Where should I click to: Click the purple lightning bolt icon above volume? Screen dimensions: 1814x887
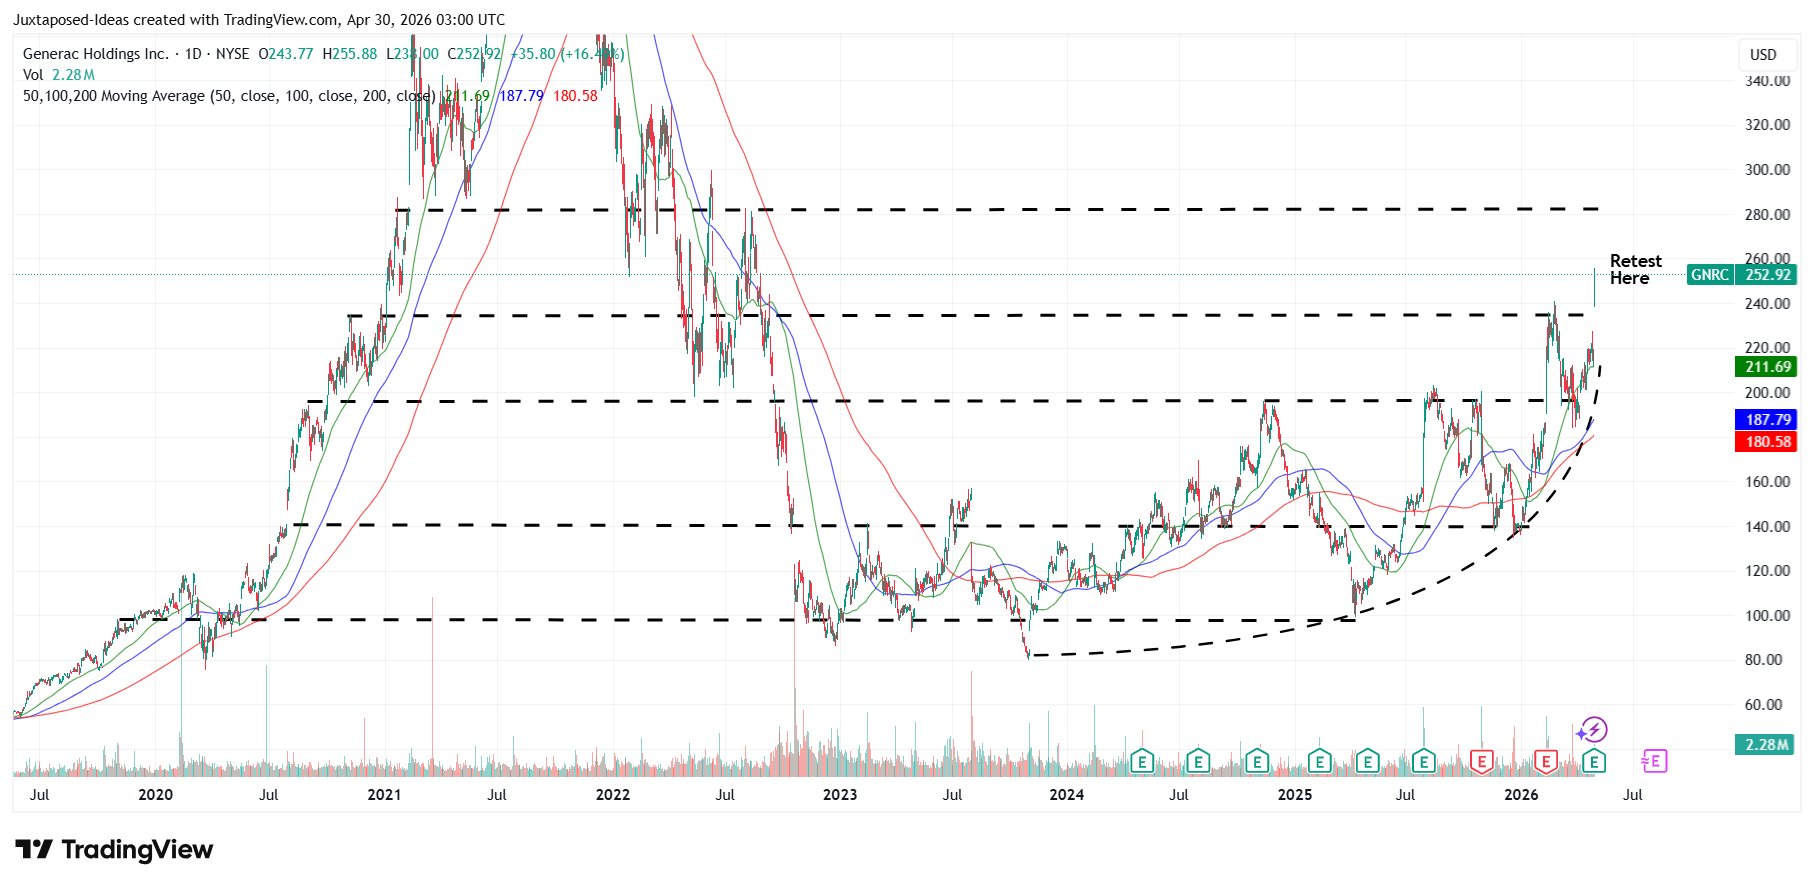coord(1592,730)
